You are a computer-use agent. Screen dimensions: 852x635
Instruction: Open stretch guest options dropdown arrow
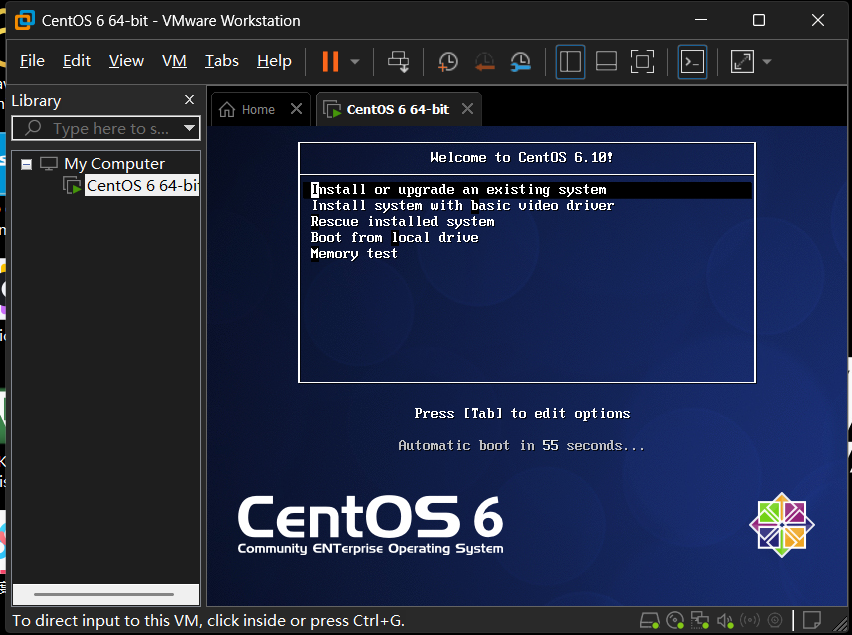pos(767,61)
